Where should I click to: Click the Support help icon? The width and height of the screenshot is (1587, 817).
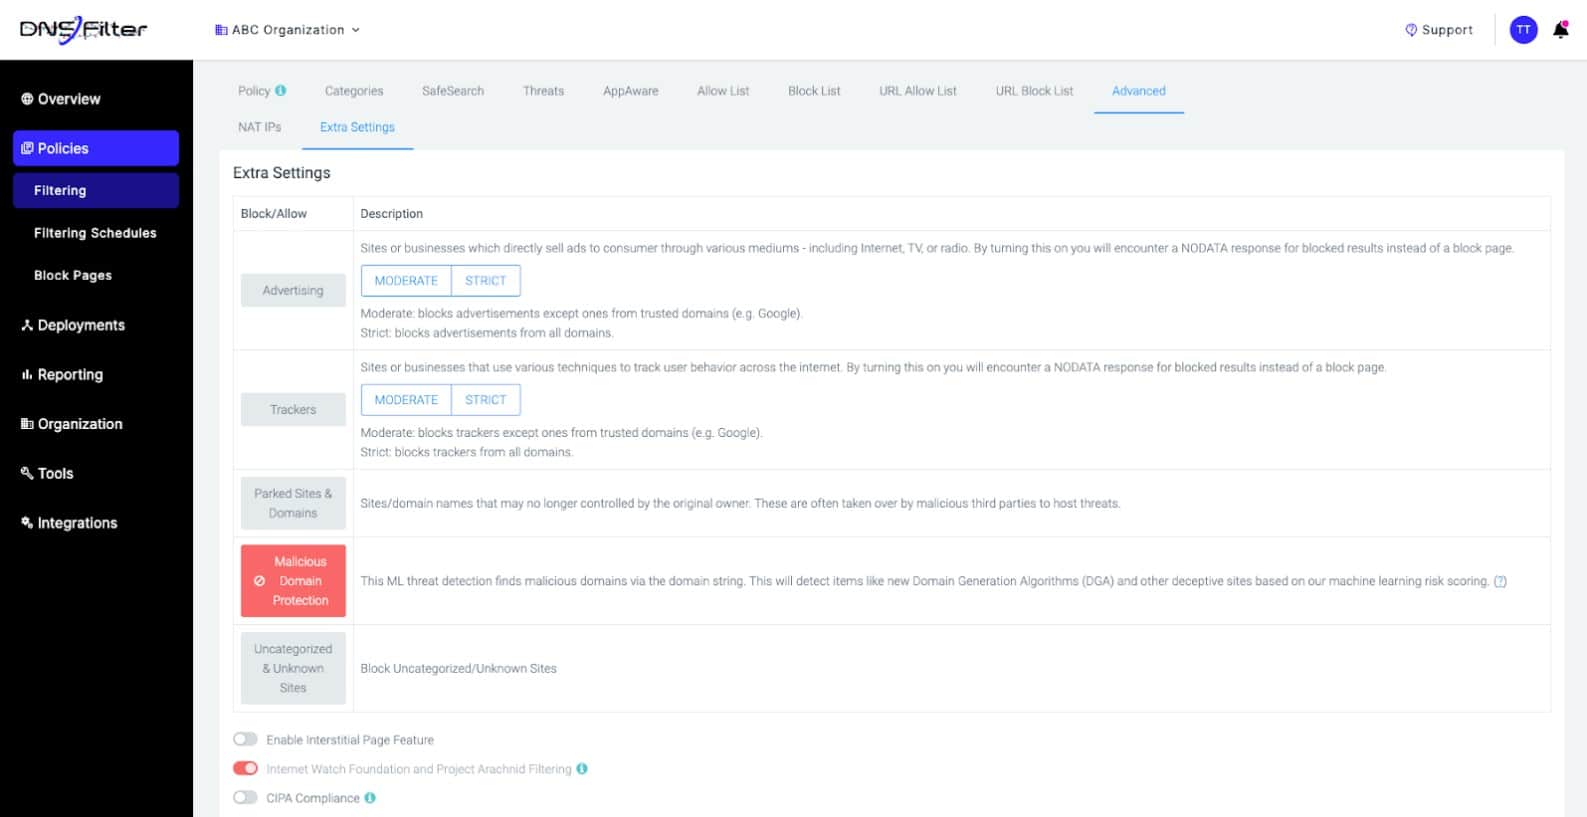click(1411, 30)
